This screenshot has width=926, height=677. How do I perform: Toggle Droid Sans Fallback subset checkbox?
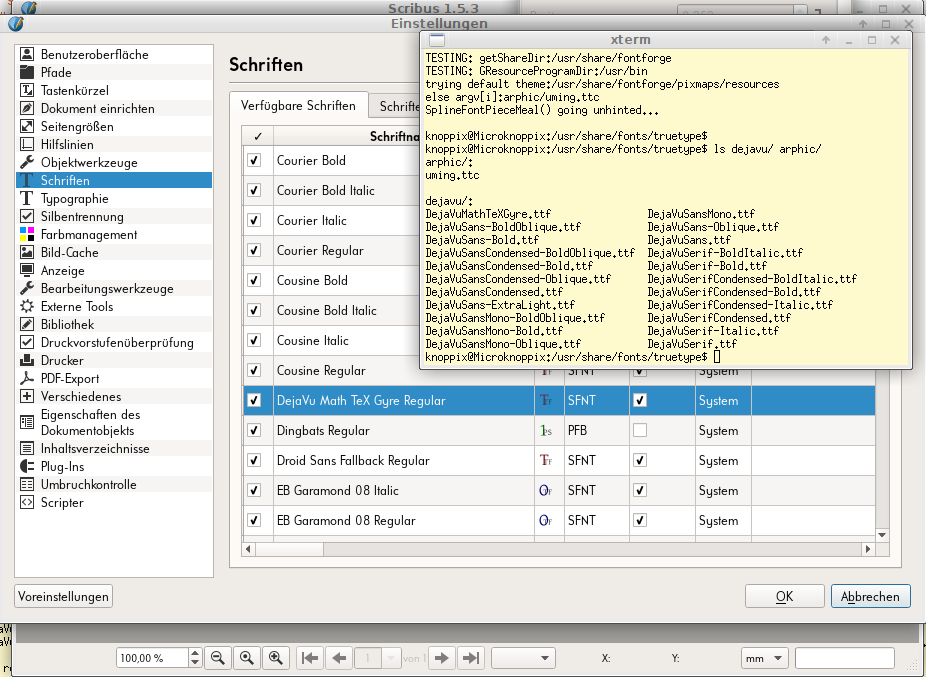point(640,460)
